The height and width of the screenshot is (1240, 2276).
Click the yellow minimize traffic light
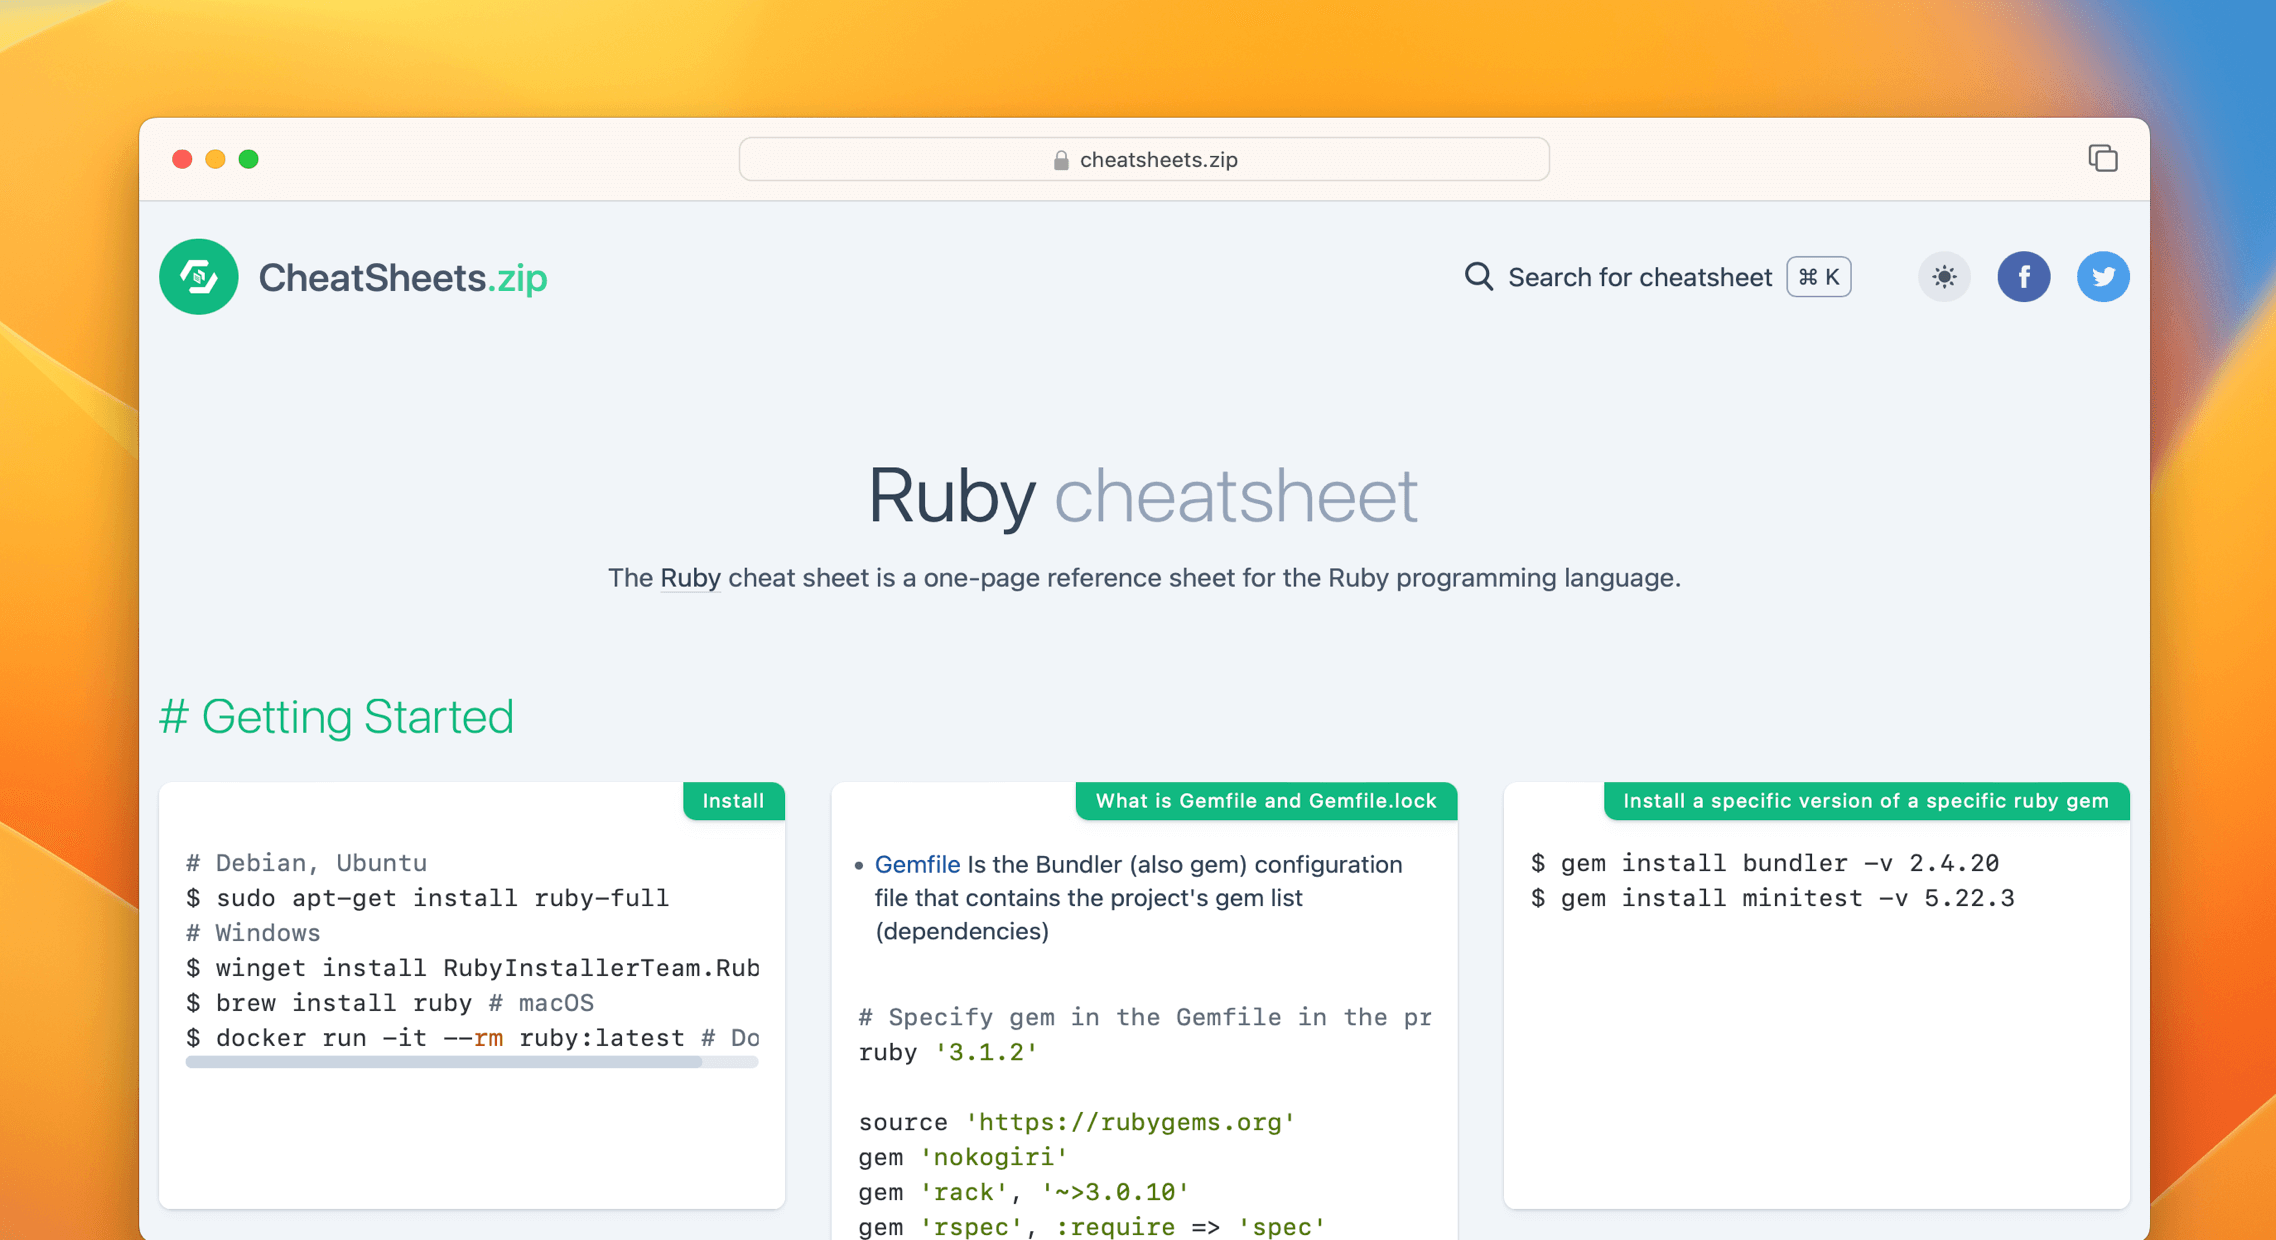[216, 159]
